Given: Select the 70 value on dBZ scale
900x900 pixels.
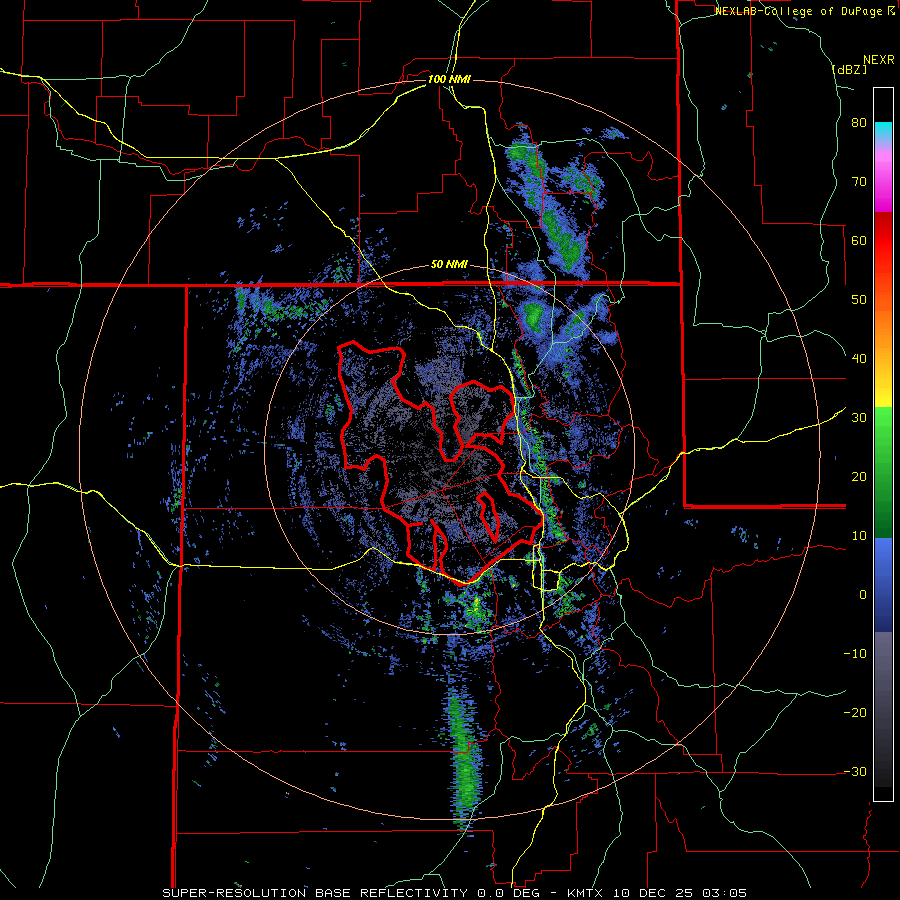Looking at the screenshot, I should [859, 181].
